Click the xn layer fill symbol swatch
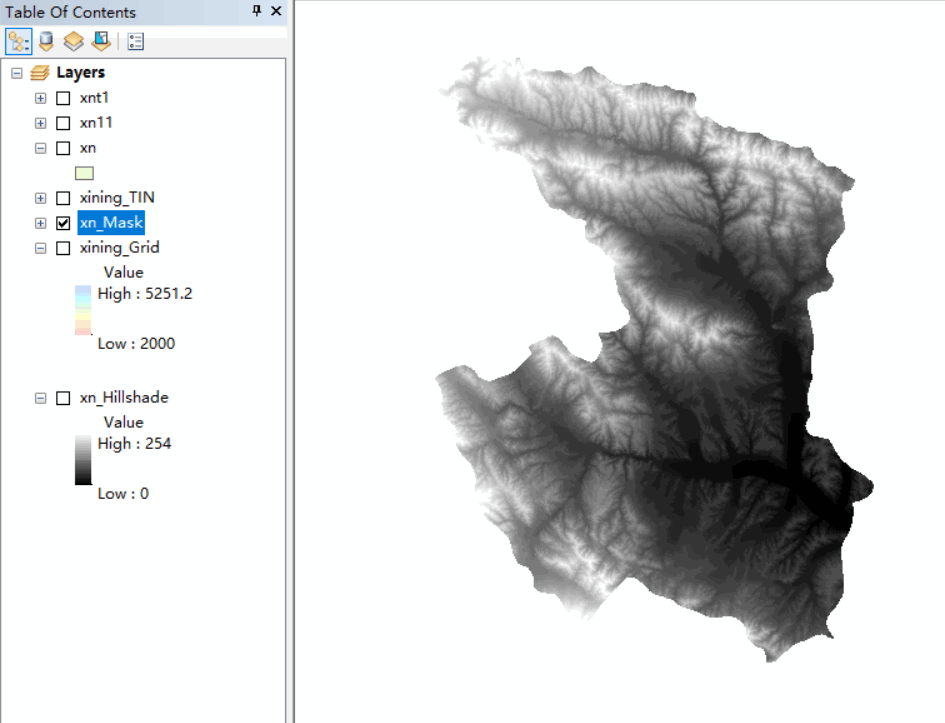Image resolution: width=945 pixels, height=723 pixels. [84, 174]
